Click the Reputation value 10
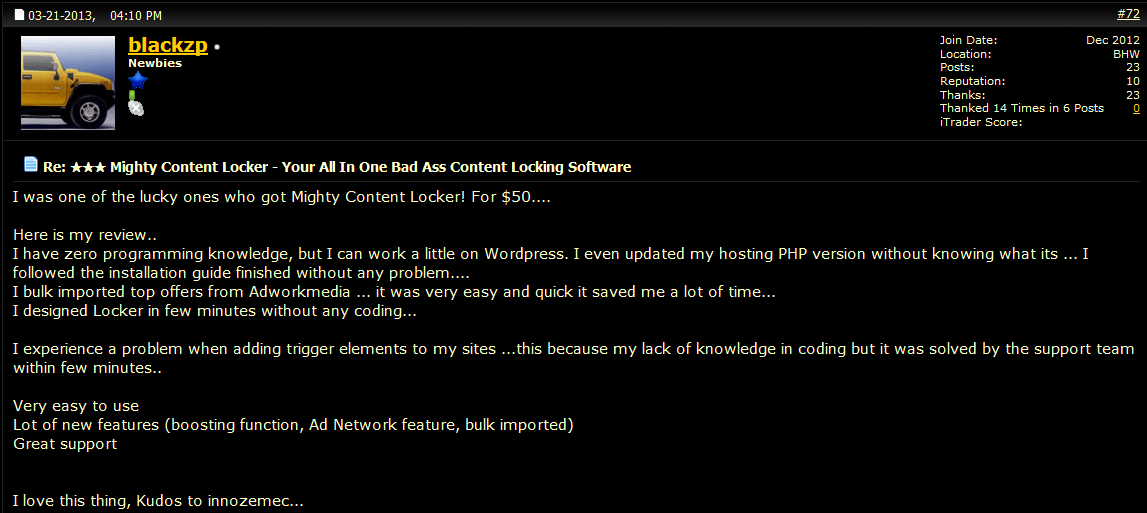Viewport: 1147px width, 513px height. 1132,81
